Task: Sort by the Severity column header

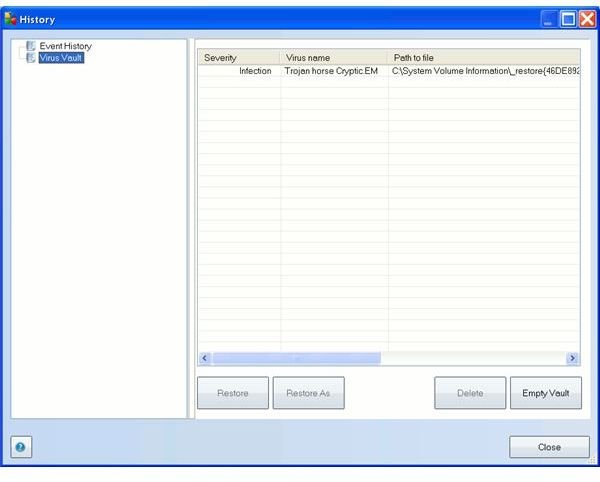Action: (x=240, y=57)
